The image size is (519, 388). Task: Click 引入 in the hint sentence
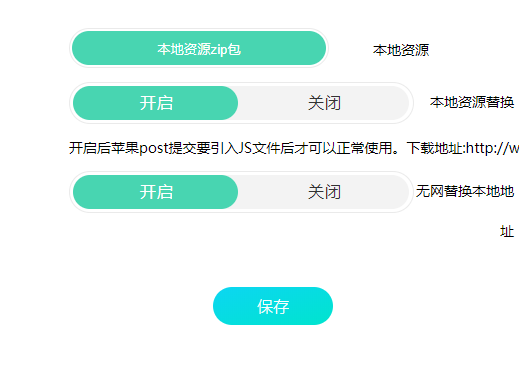coord(224,148)
